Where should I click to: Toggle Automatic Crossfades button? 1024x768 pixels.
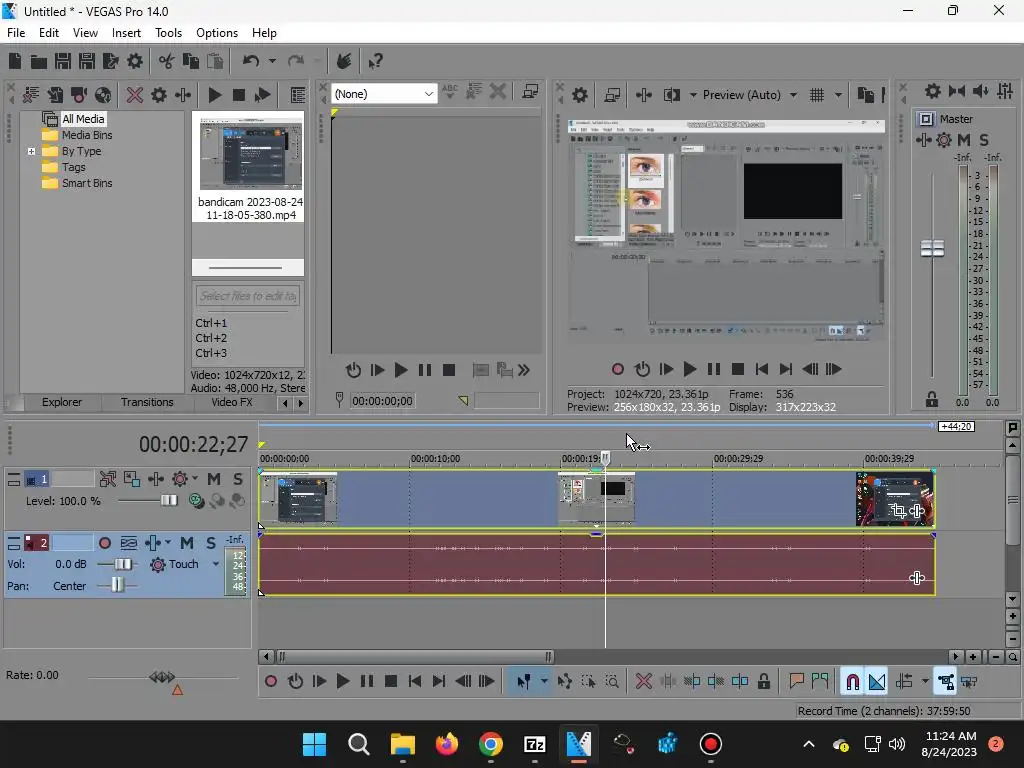[x=877, y=682]
